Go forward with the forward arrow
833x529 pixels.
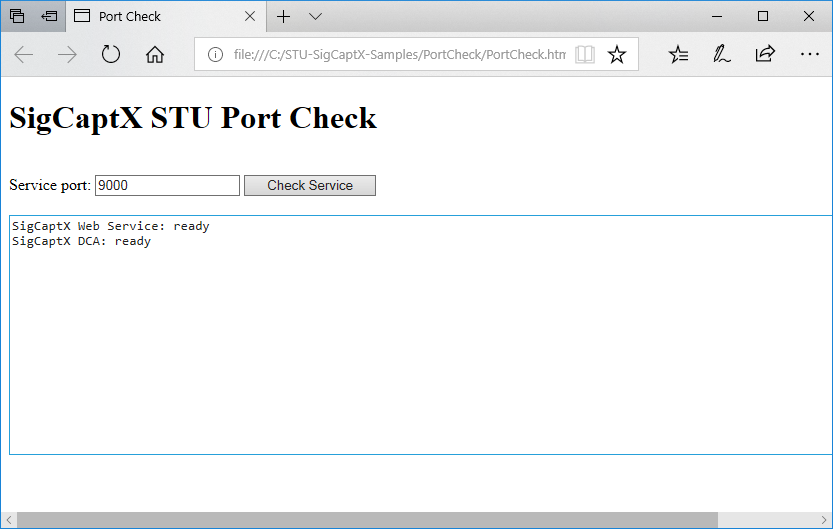coord(67,54)
